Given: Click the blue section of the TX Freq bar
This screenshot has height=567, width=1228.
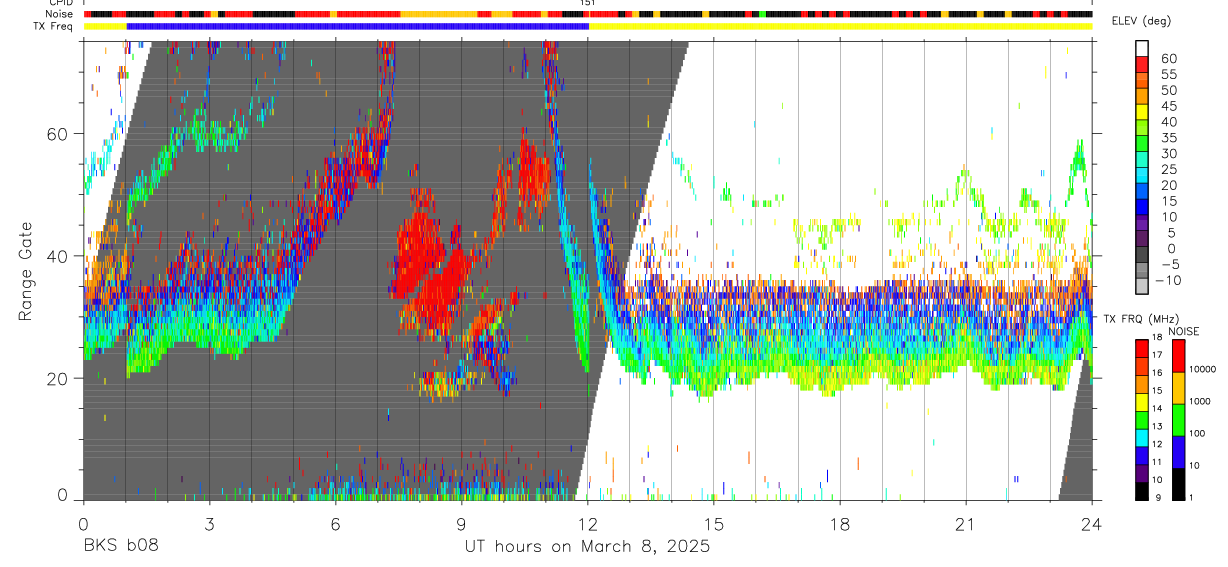Looking at the screenshot, I should click(x=358, y=26).
